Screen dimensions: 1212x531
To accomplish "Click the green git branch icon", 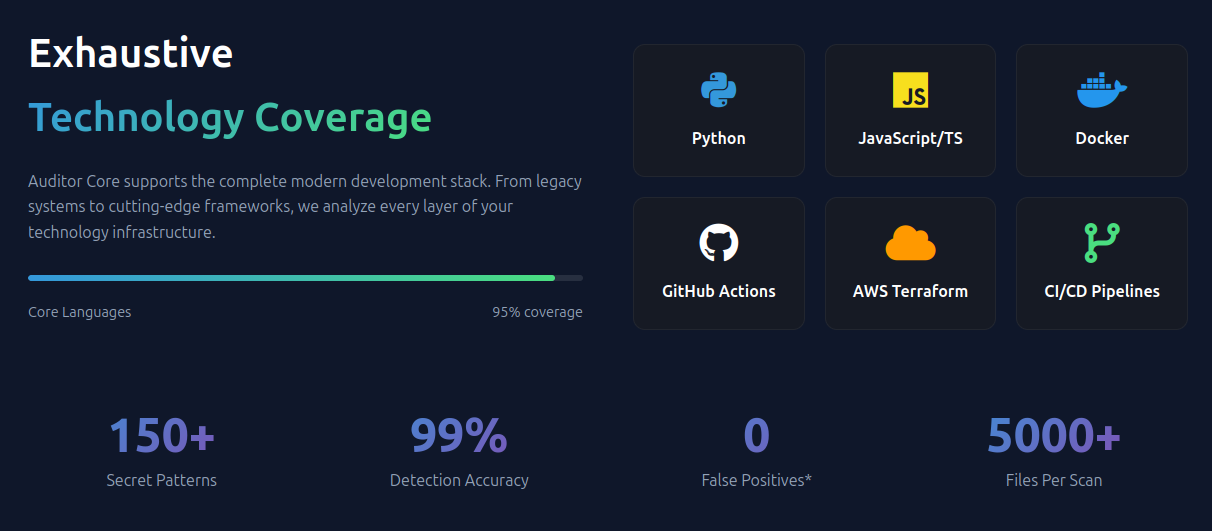I will coord(1102,243).
